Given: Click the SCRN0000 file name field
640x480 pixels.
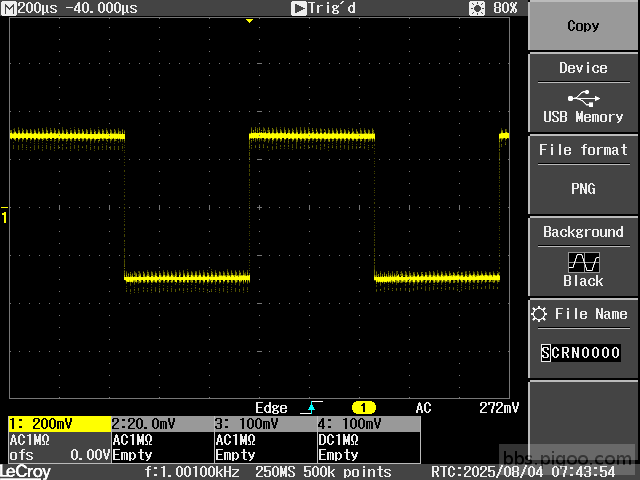Looking at the screenshot, I should (x=581, y=353).
